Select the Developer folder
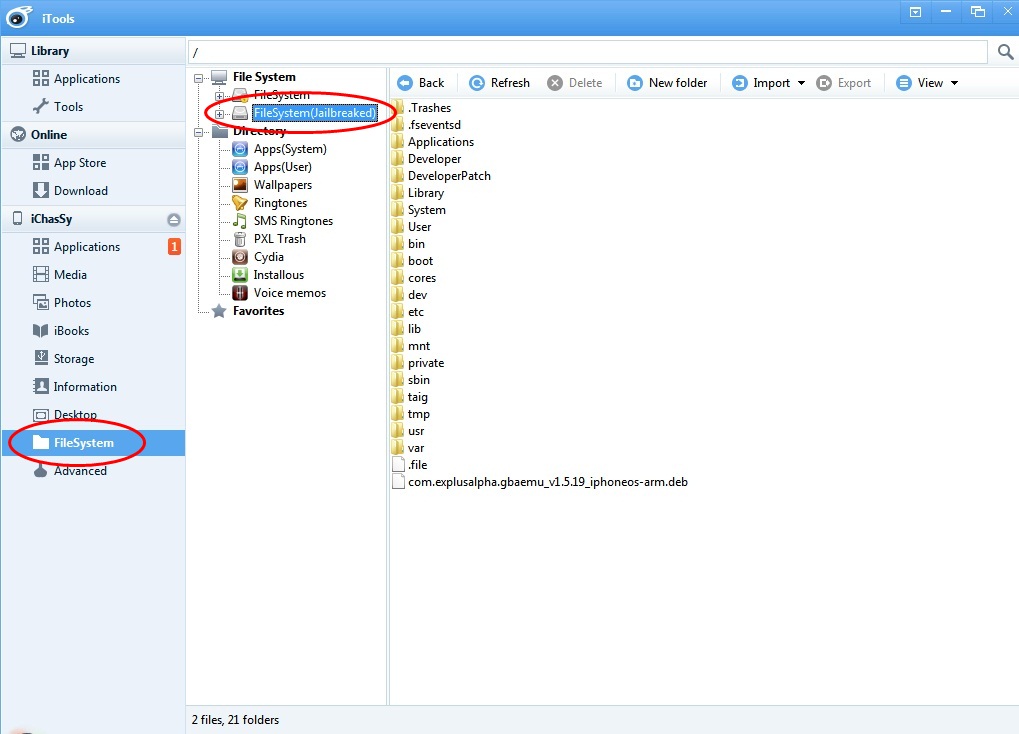 pyautogui.click(x=427, y=159)
